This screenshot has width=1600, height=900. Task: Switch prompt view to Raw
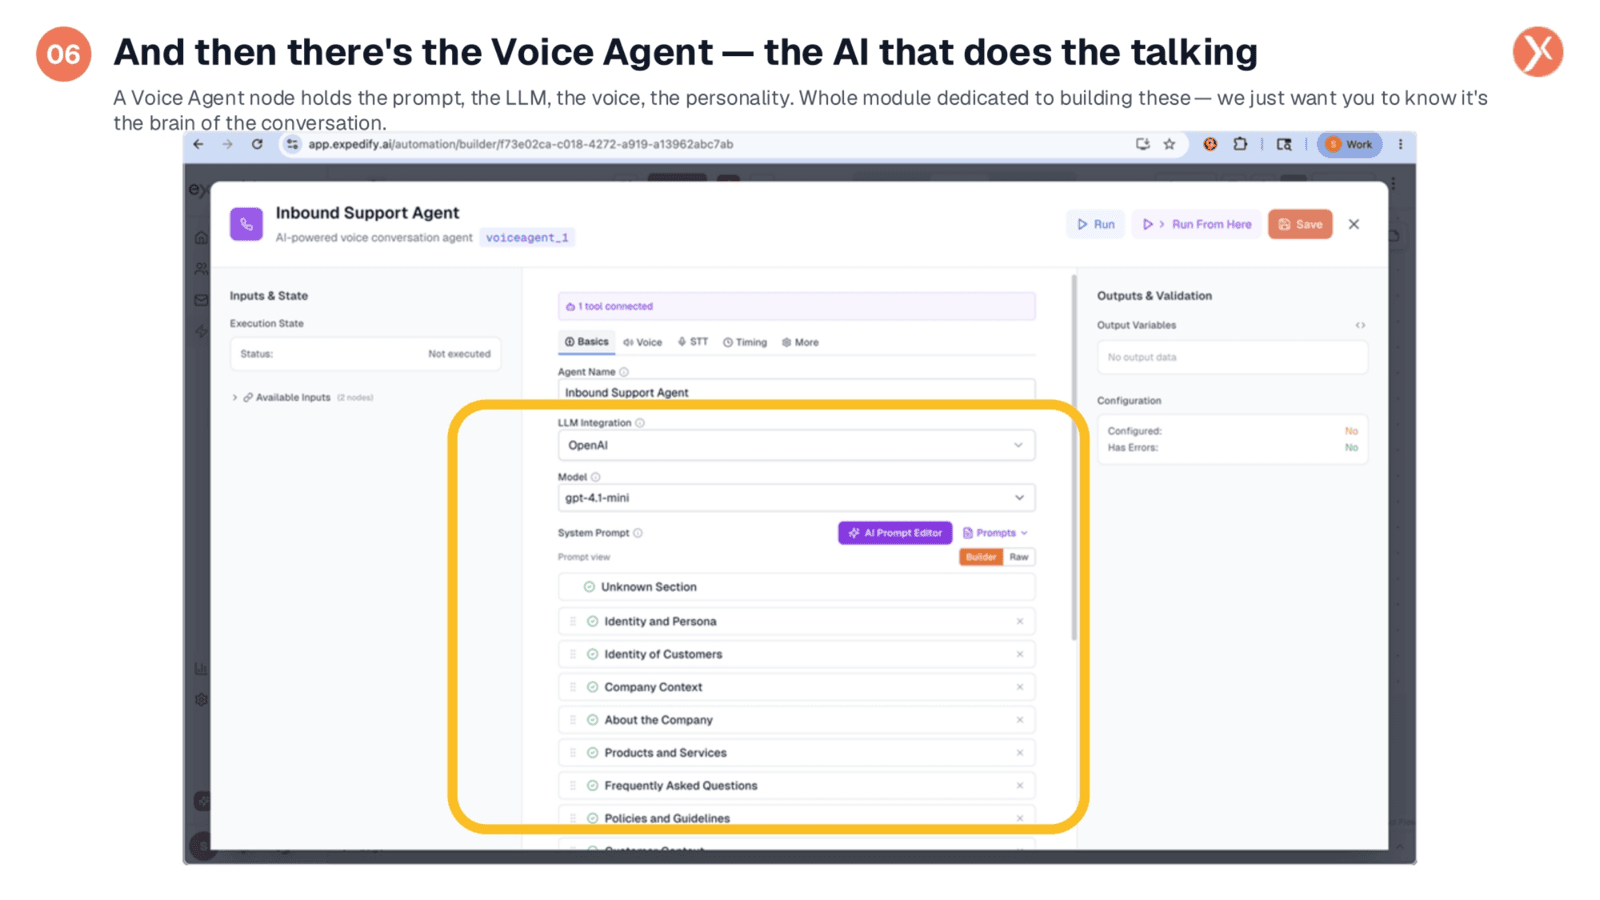click(x=1019, y=557)
